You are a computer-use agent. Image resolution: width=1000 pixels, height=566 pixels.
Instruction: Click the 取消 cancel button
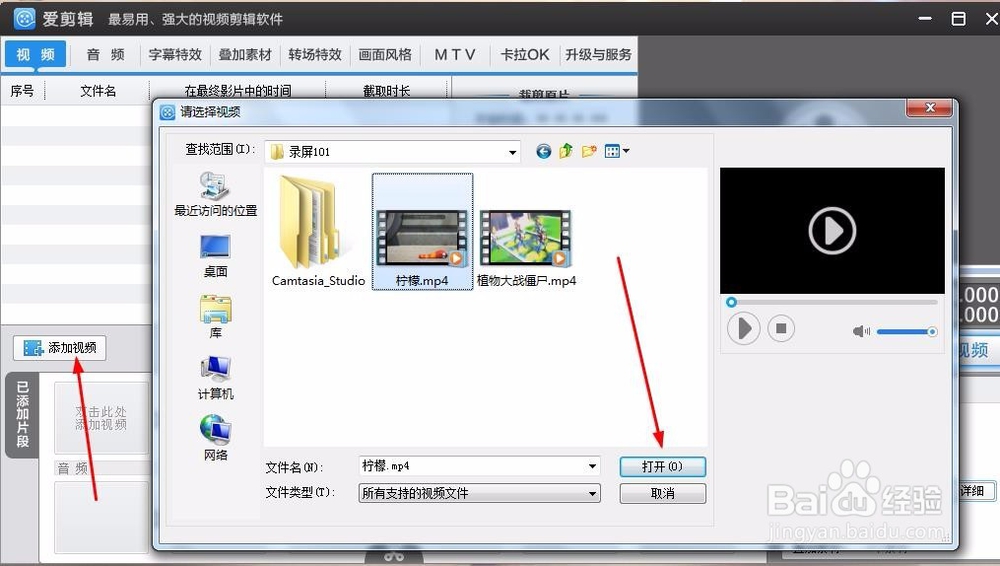point(663,493)
